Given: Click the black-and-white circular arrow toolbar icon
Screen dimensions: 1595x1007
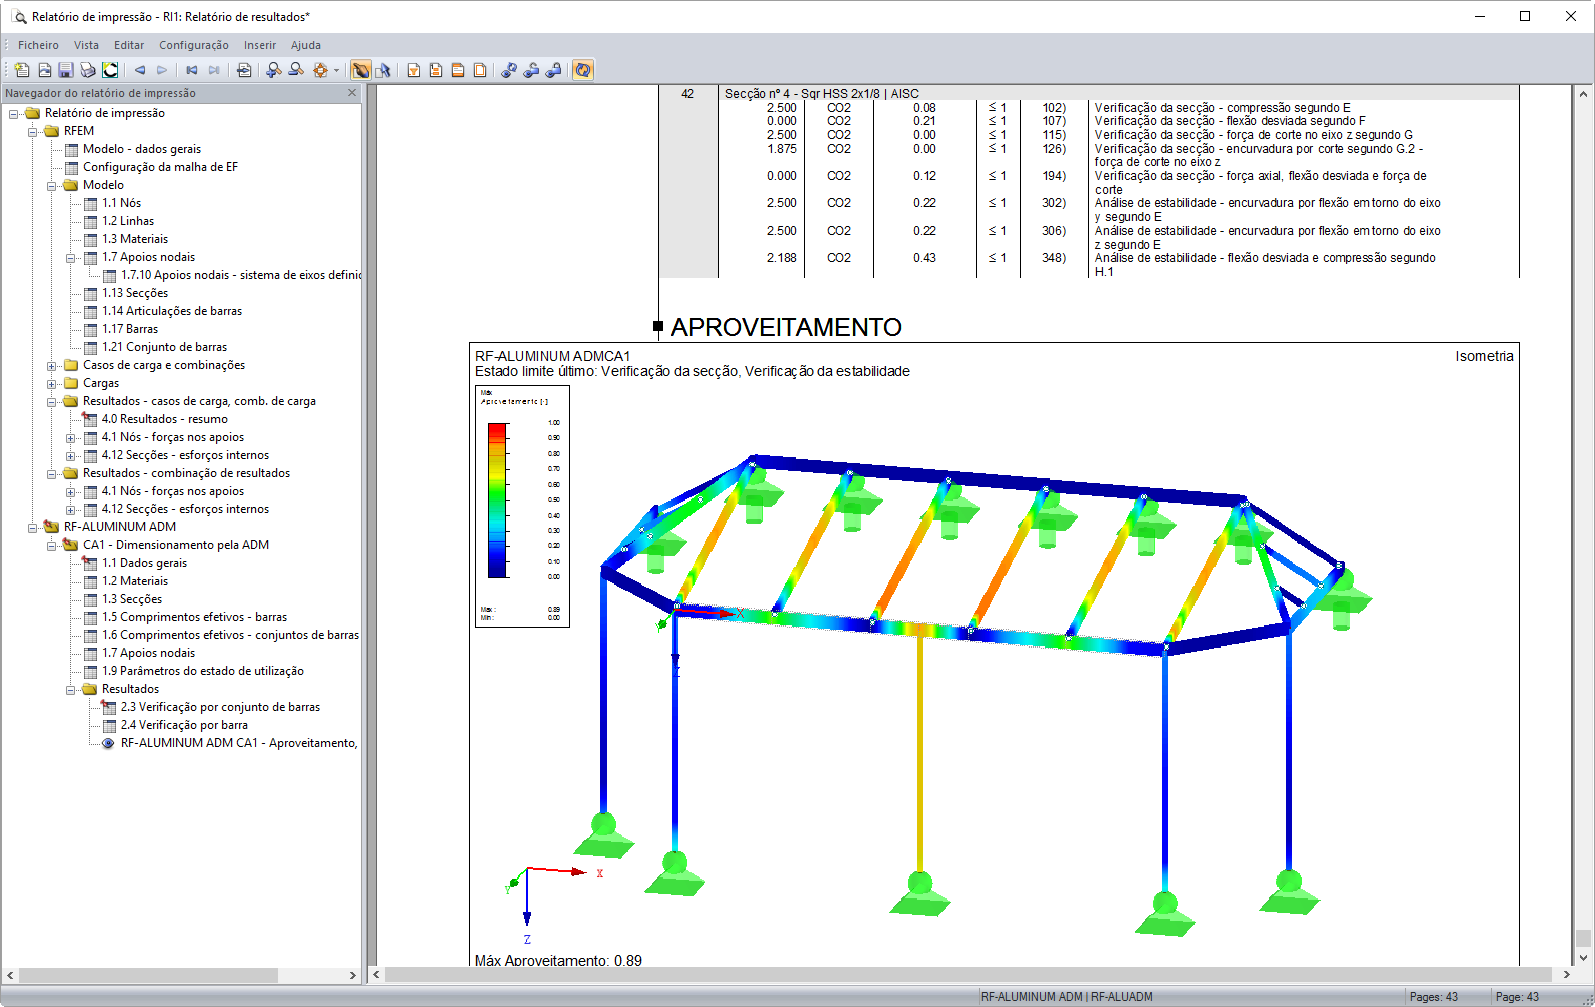Looking at the screenshot, I should pyautogui.click(x=110, y=70).
